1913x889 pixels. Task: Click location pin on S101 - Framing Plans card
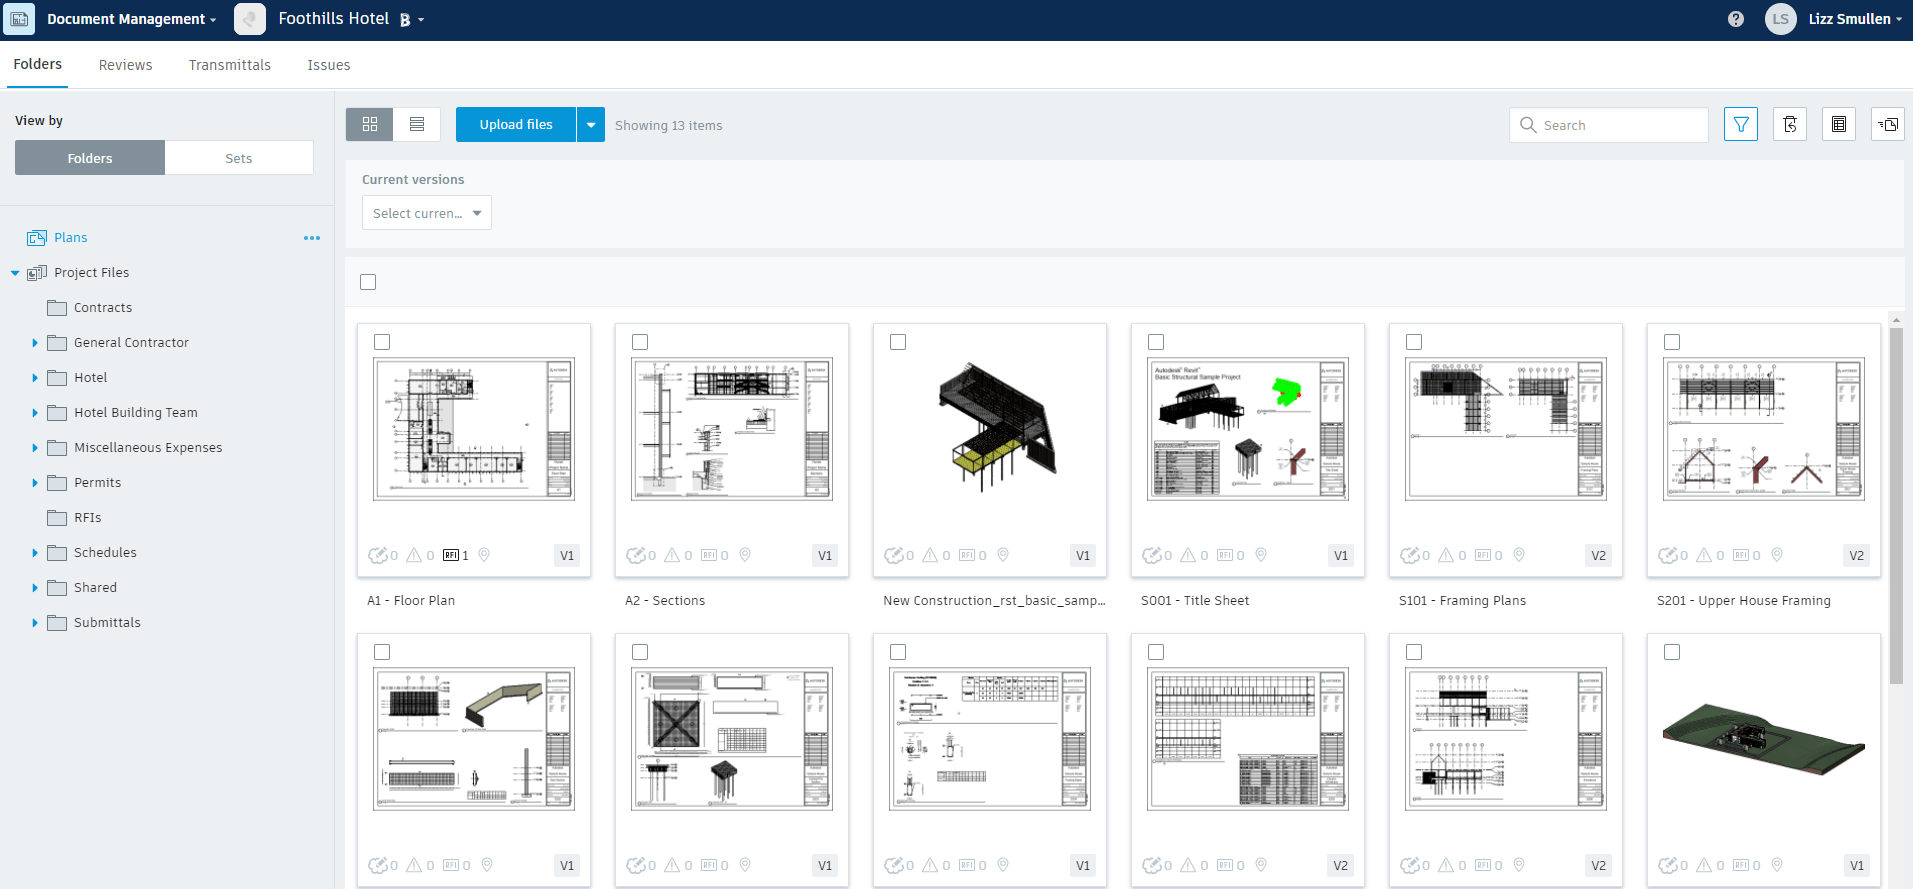(x=1519, y=555)
